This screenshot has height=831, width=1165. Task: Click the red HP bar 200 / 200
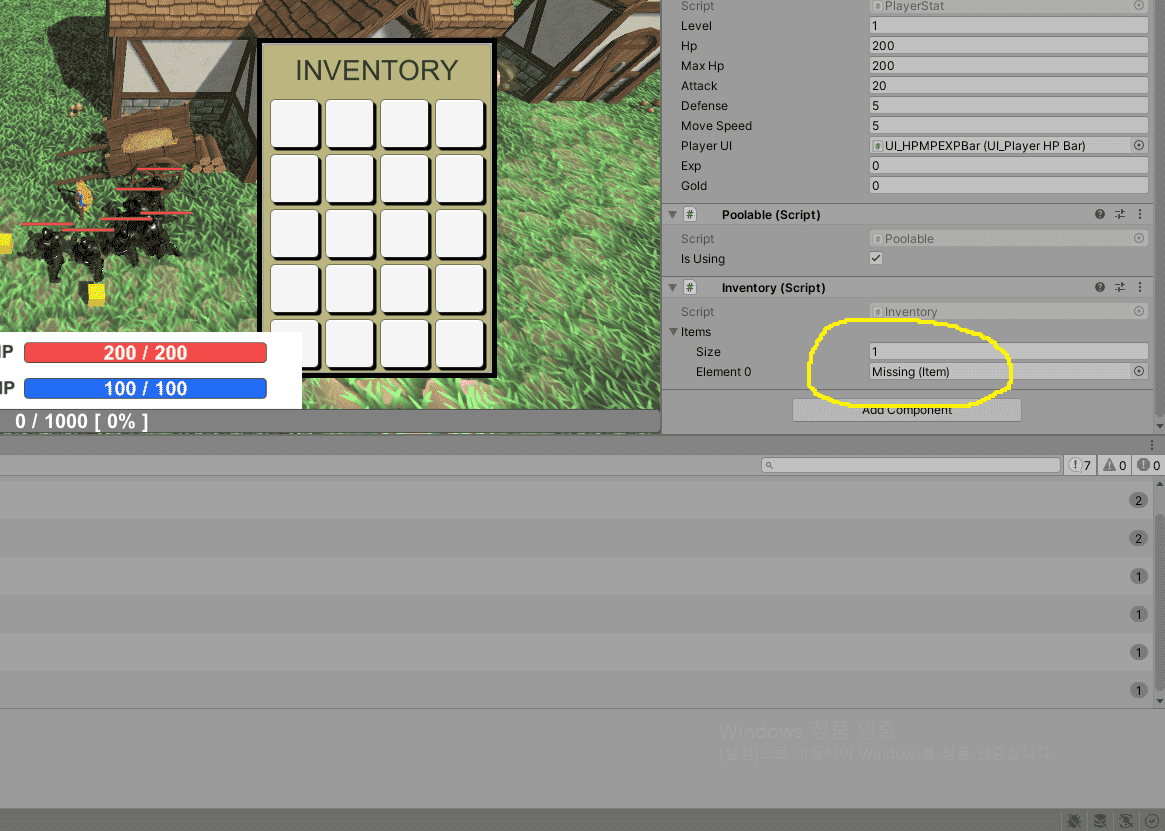[146, 352]
